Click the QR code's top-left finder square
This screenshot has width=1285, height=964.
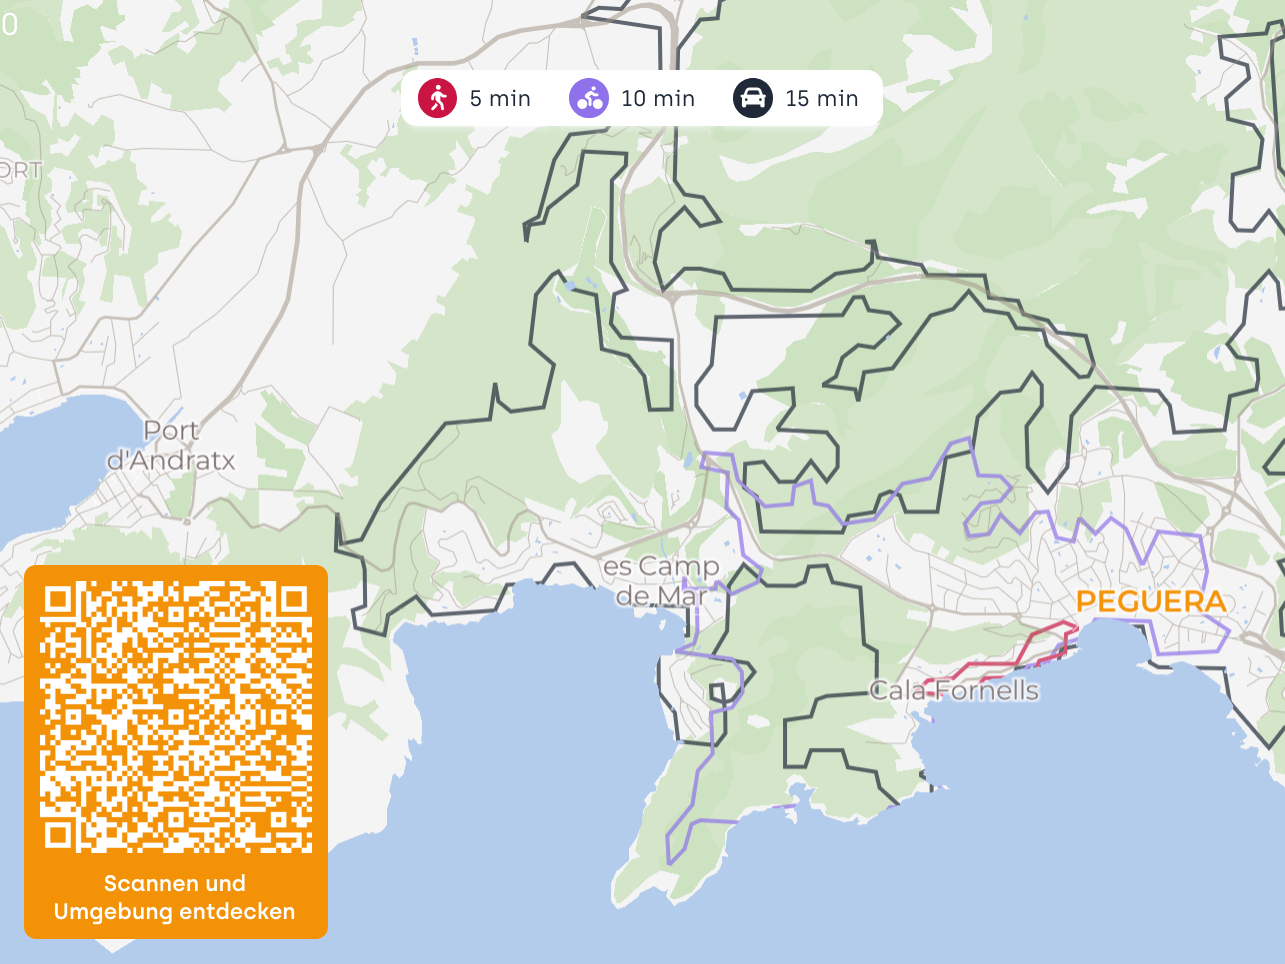point(59,600)
